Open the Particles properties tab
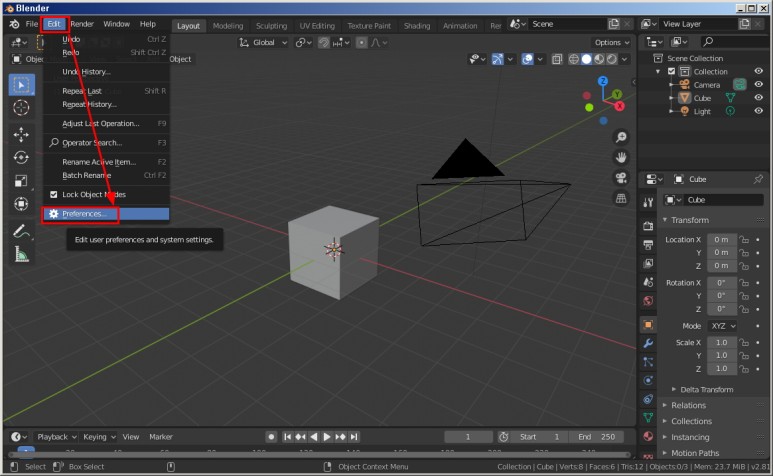 (x=648, y=362)
